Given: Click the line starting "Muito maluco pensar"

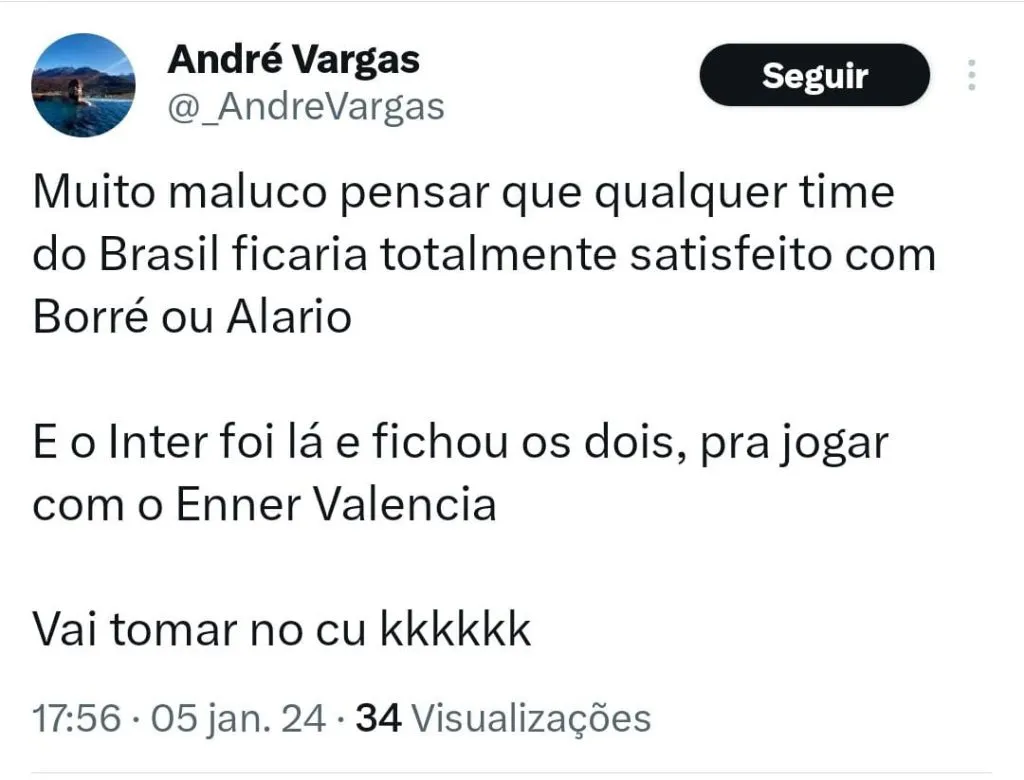Looking at the screenshot, I should pos(463,193).
